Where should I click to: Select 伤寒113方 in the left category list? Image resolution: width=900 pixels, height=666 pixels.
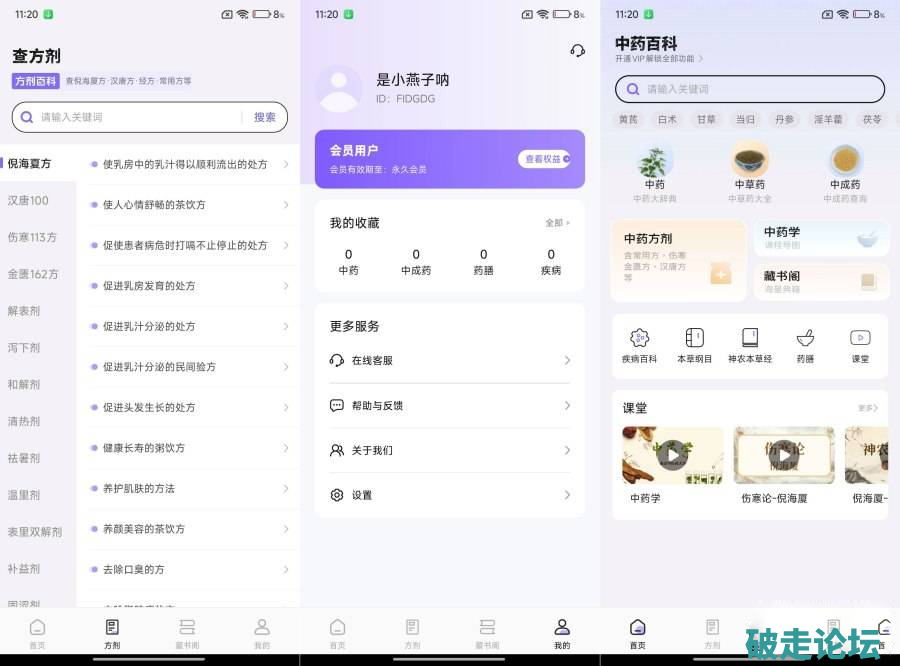pos(33,237)
